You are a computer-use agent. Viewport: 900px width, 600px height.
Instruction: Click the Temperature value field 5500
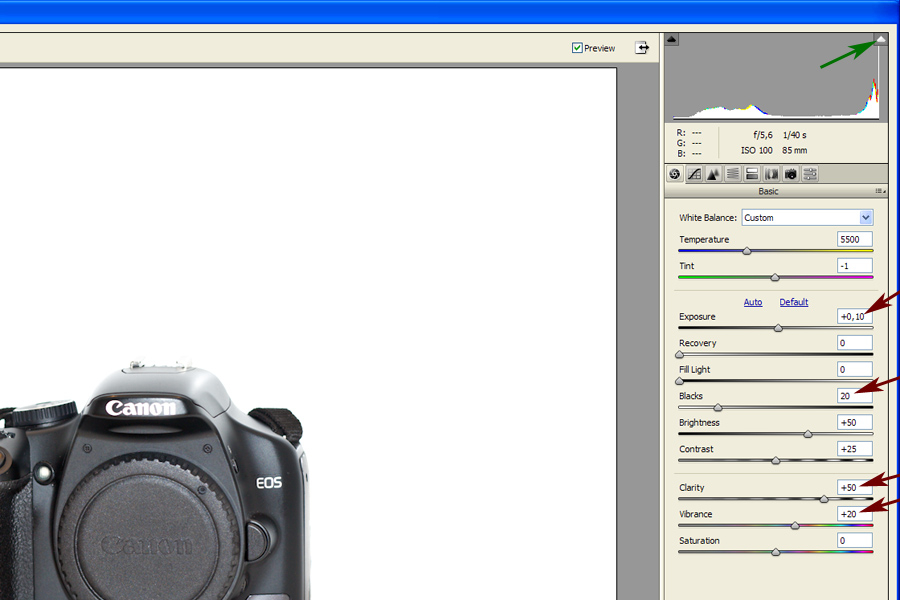click(855, 239)
